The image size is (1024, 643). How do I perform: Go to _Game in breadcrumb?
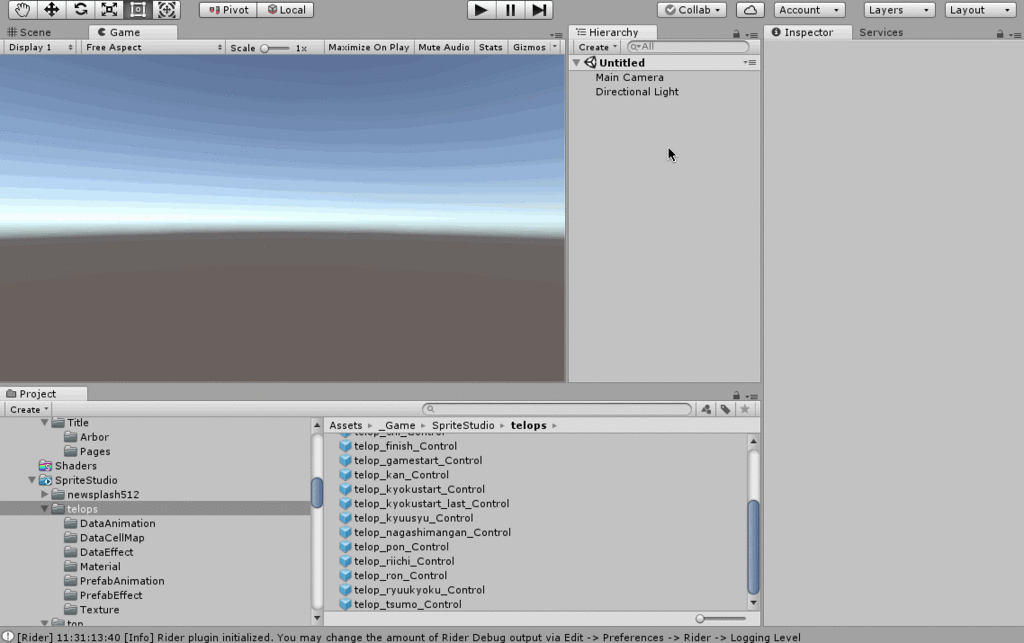pyautogui.click(x=396, y=426)
